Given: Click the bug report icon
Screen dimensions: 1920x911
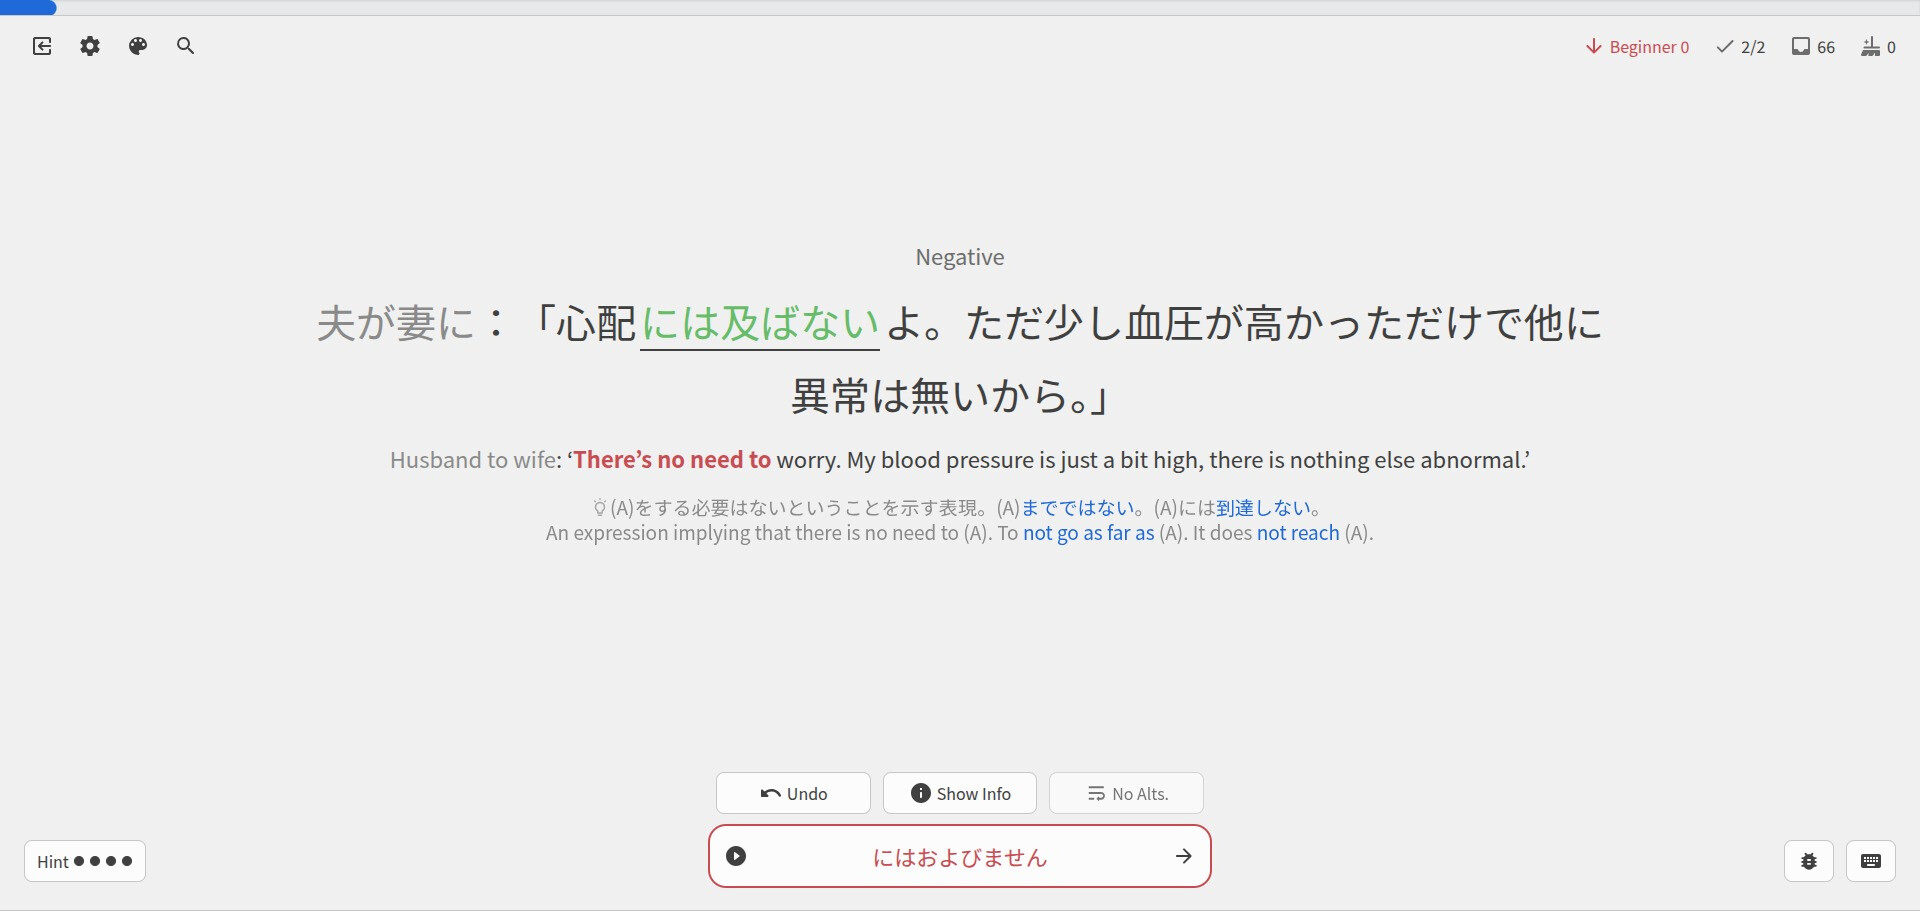Looking at the screenshot, I should 1808,861.
